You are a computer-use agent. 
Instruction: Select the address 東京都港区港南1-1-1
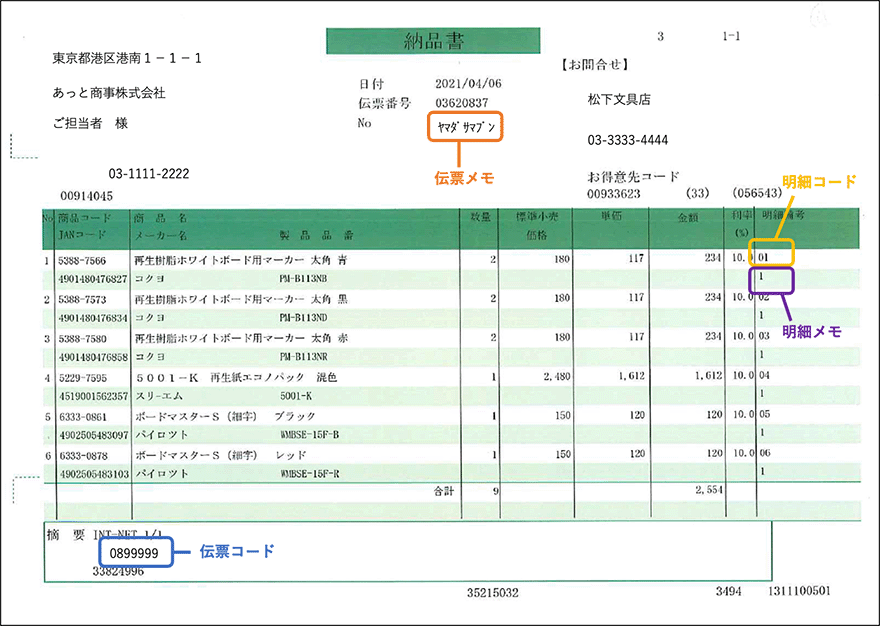(x=127, y=58)
